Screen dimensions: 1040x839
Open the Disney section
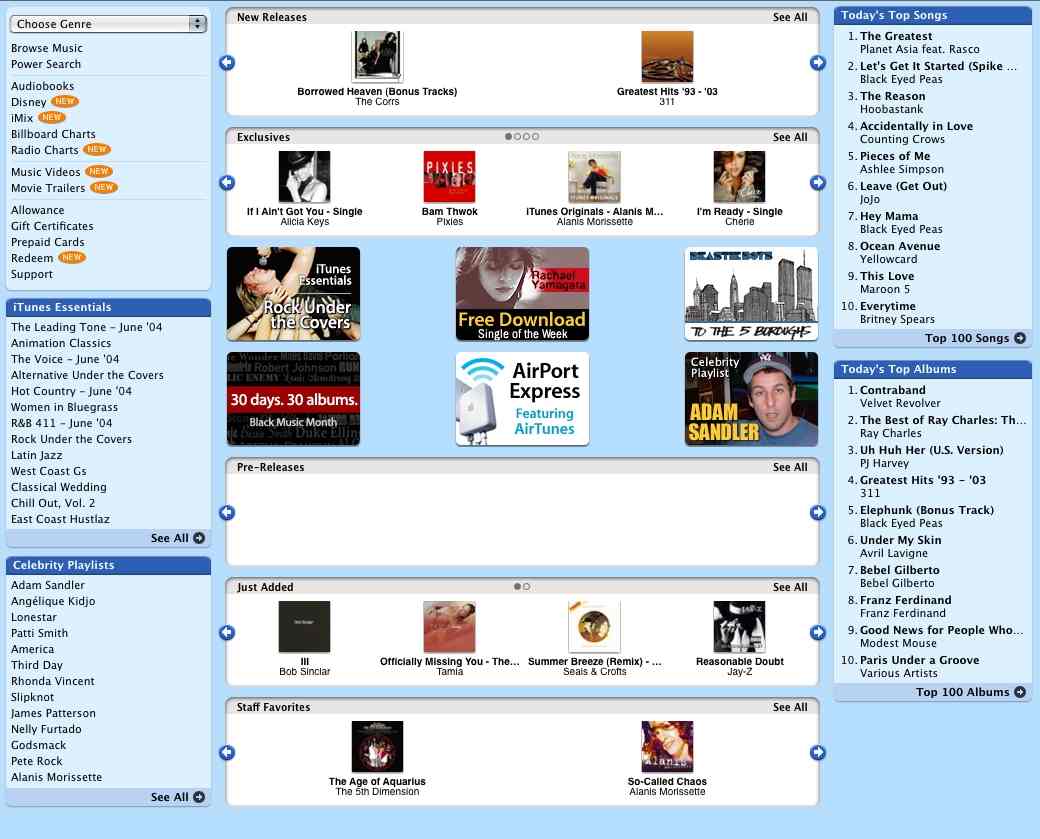[x=29, y=102]
